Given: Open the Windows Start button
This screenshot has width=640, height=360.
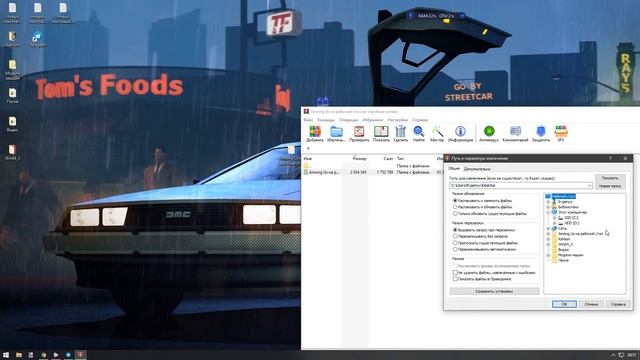Looking at the screenshot, I should (6, 355).
